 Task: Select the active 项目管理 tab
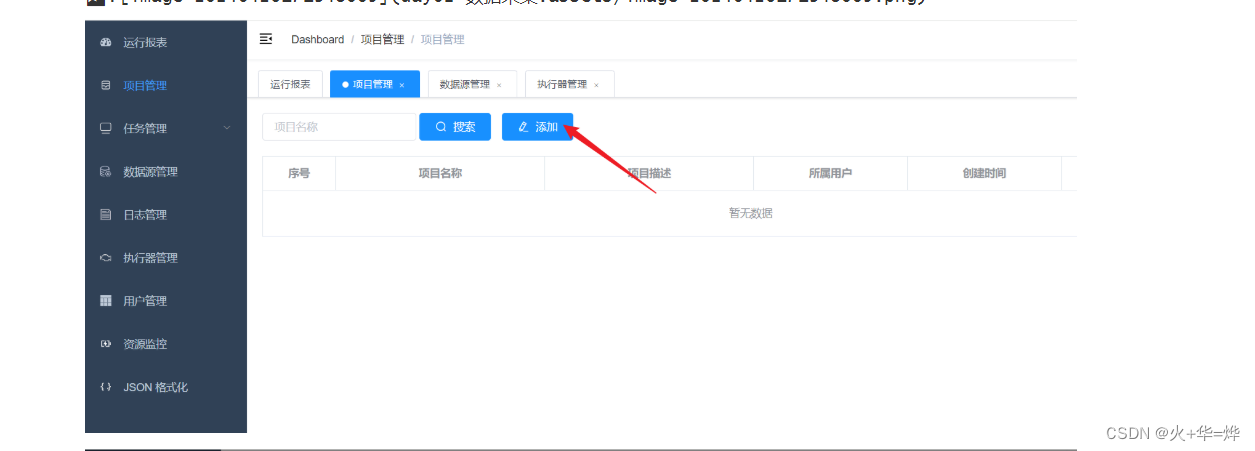373,84
